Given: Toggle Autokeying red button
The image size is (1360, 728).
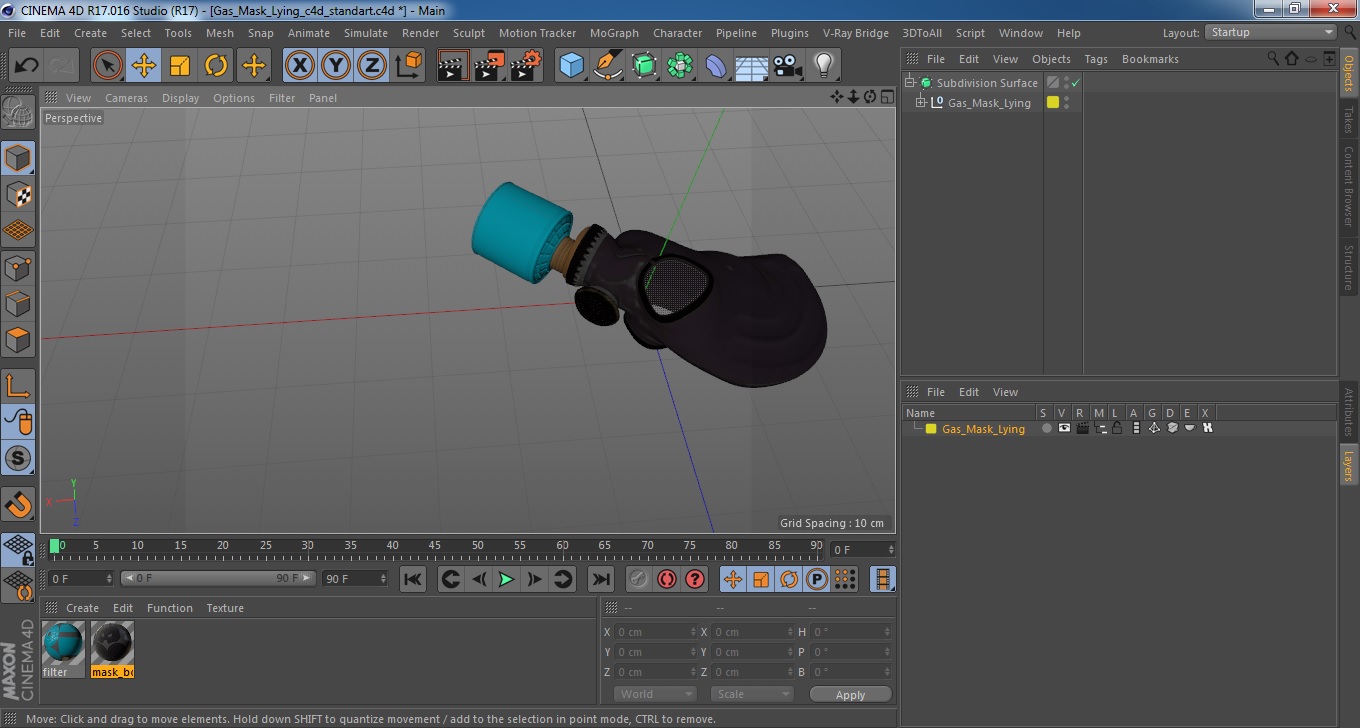Looking at the screenshot, I should (666, 579).
